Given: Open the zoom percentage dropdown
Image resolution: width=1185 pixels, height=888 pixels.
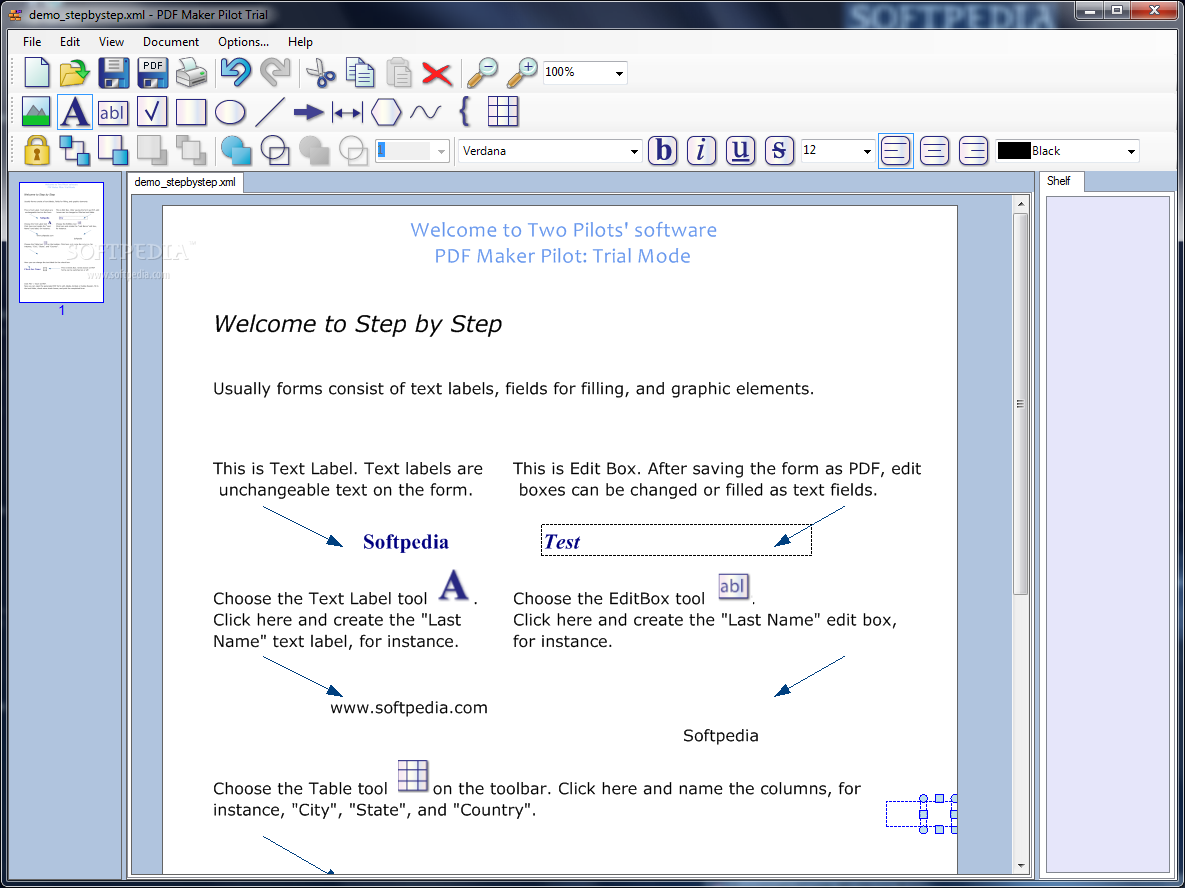Looking at the screenshot, I should click(619, 73).
